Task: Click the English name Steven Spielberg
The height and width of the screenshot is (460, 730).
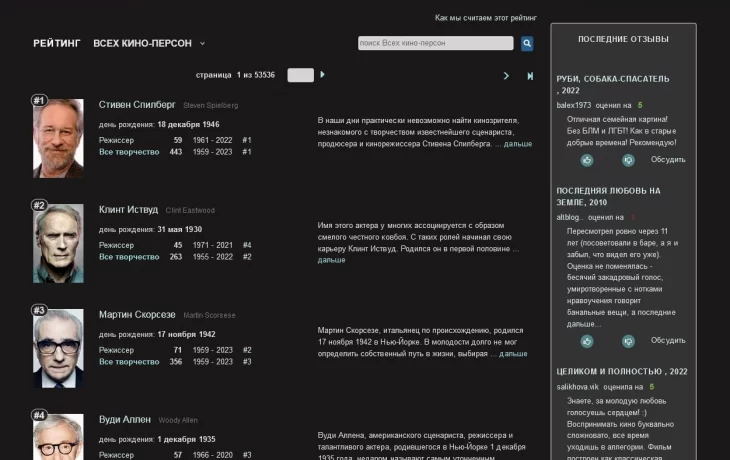Action: (210, 106)
